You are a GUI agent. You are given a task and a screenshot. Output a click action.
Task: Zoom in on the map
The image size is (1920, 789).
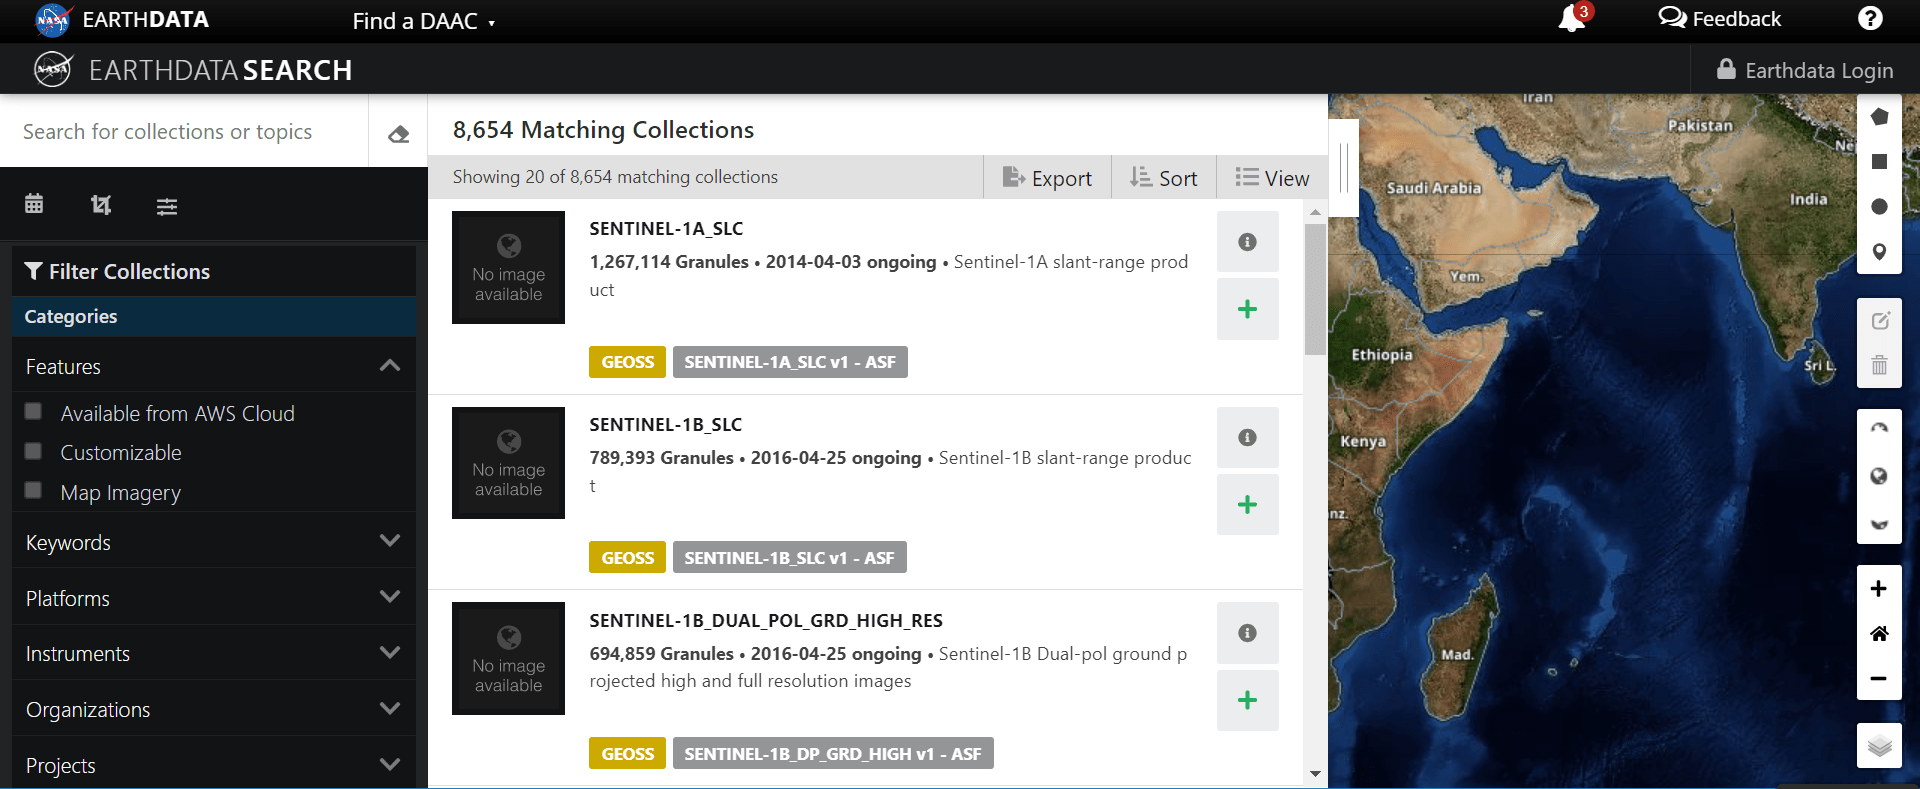tap(1879, 588)
